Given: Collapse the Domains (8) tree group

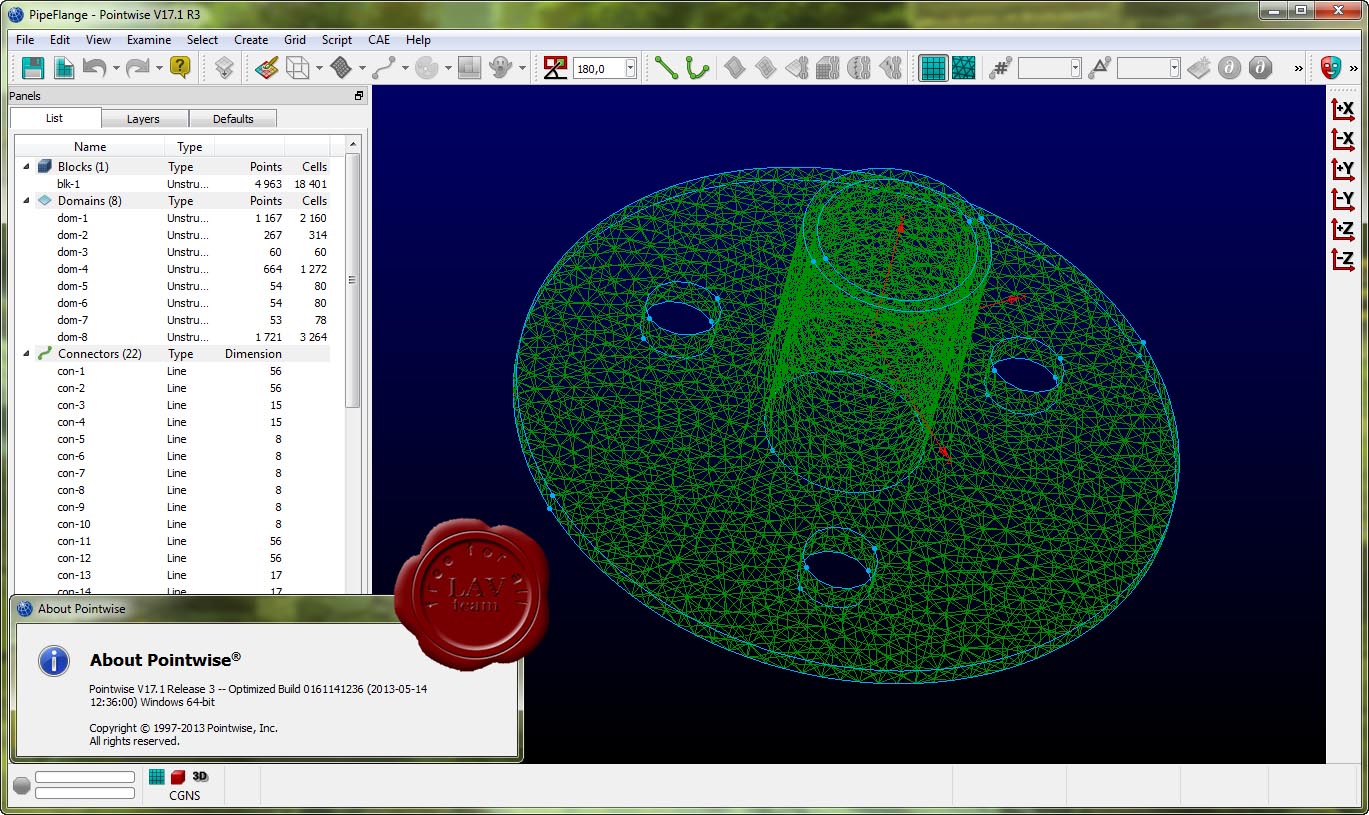Looking at the screenshot, I should (x=26, y=201).
